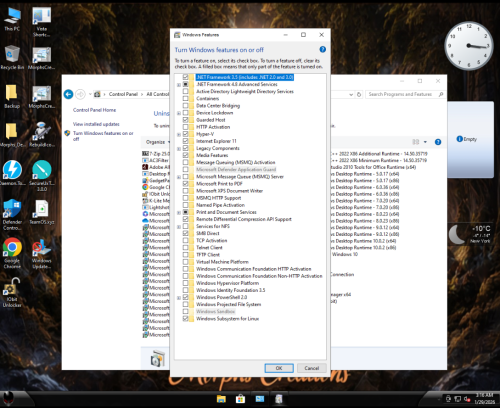Viewport: 500px width, 408px height.
Task: Open the view options dropdown arrow in Programs list
Action: pyautogui.click(x=425, y=142)
